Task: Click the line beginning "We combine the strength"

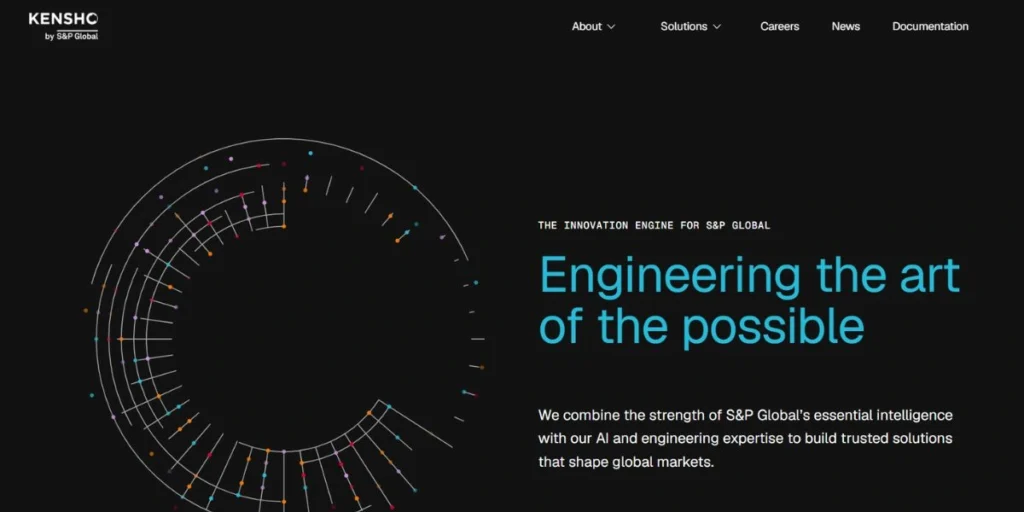Action: [x=745, y=415]
